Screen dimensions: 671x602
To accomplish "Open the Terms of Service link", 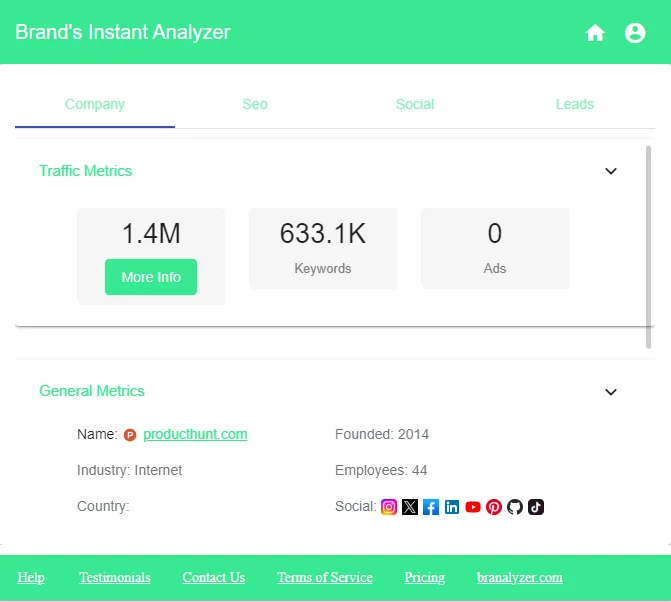I will pos(325,577).
